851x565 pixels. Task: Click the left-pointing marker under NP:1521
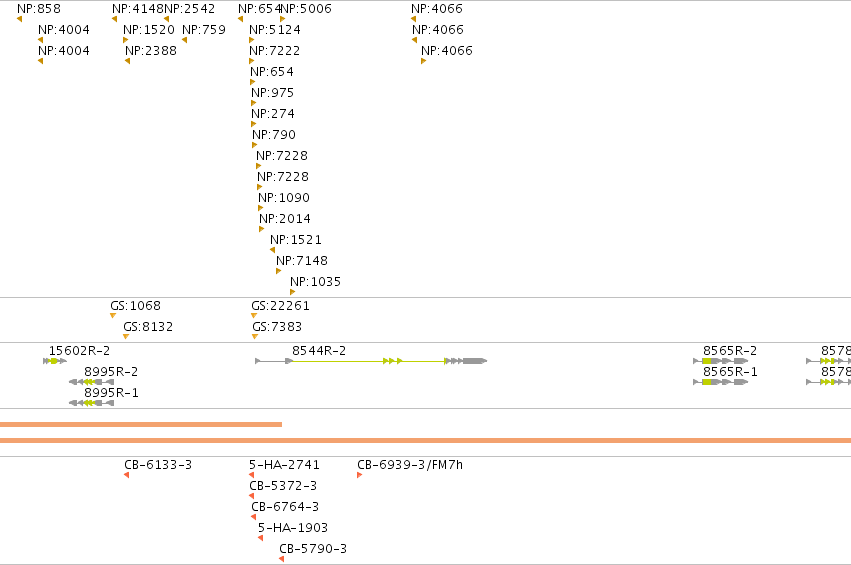(272, 250)
